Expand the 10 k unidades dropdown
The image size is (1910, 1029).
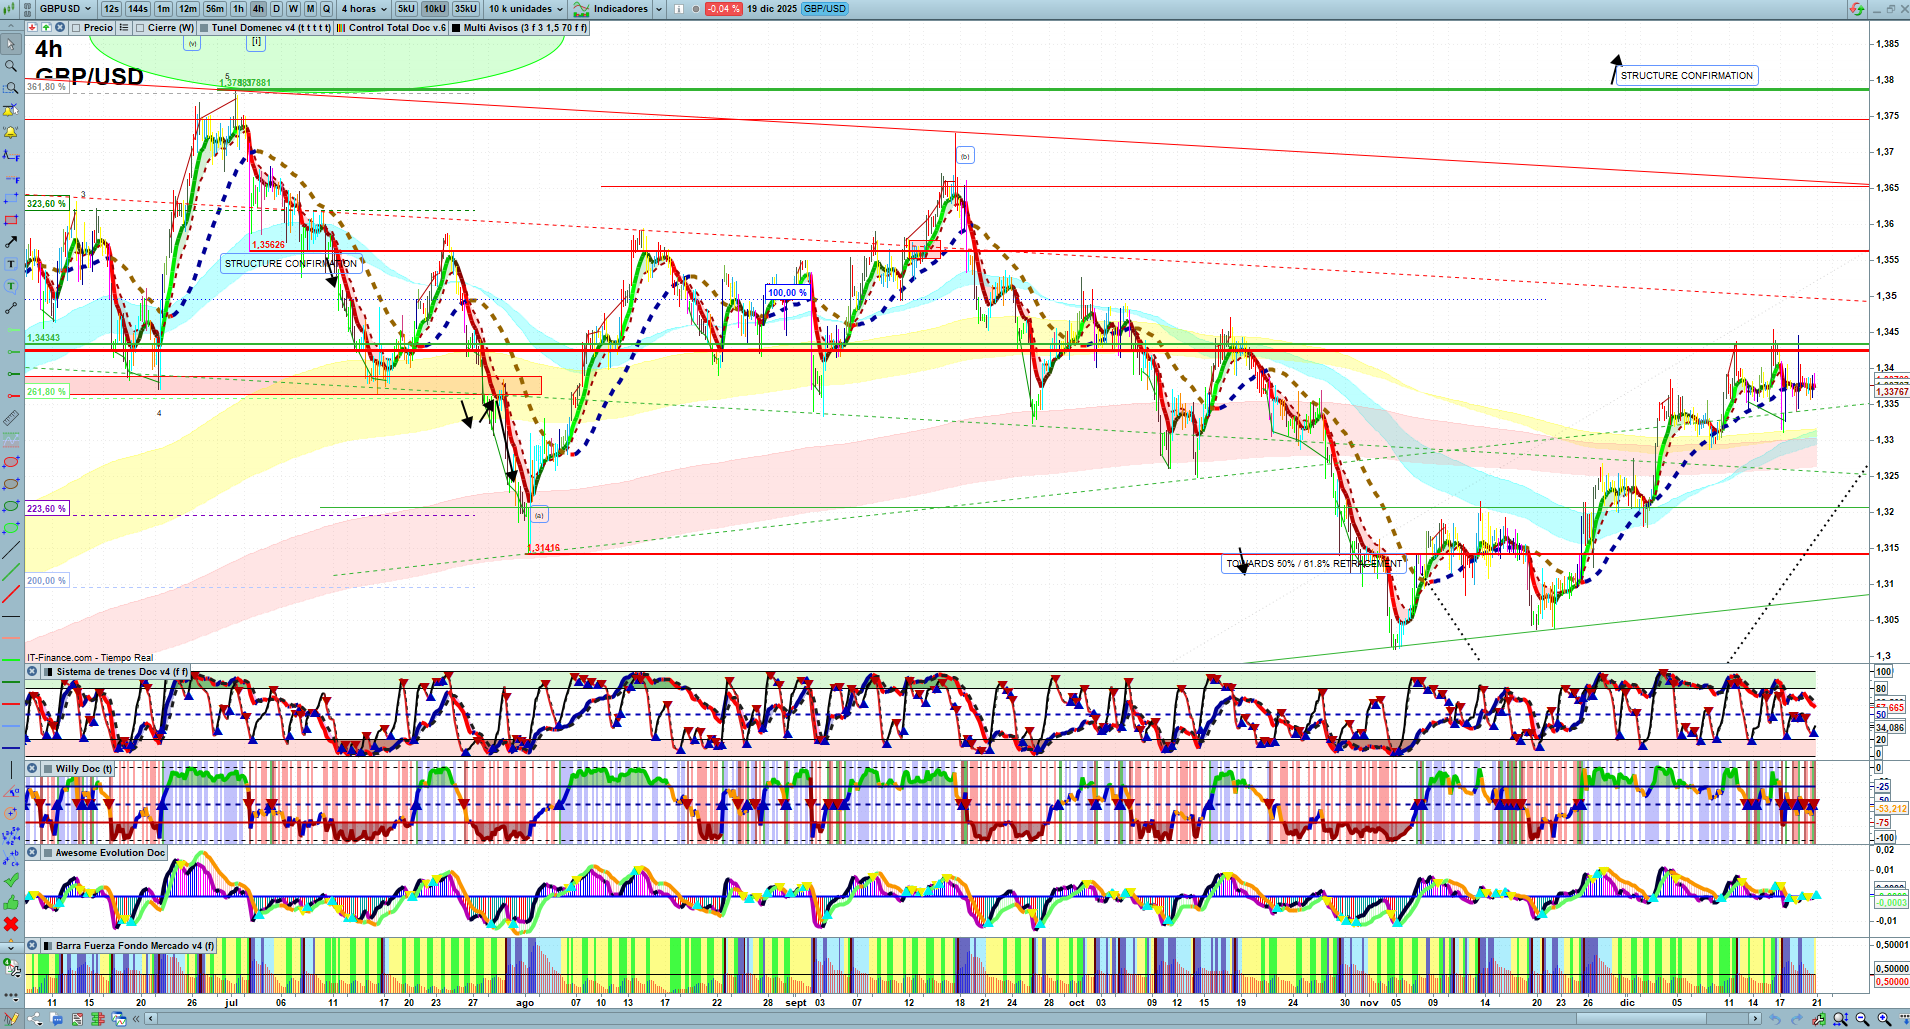click(526, 9)
